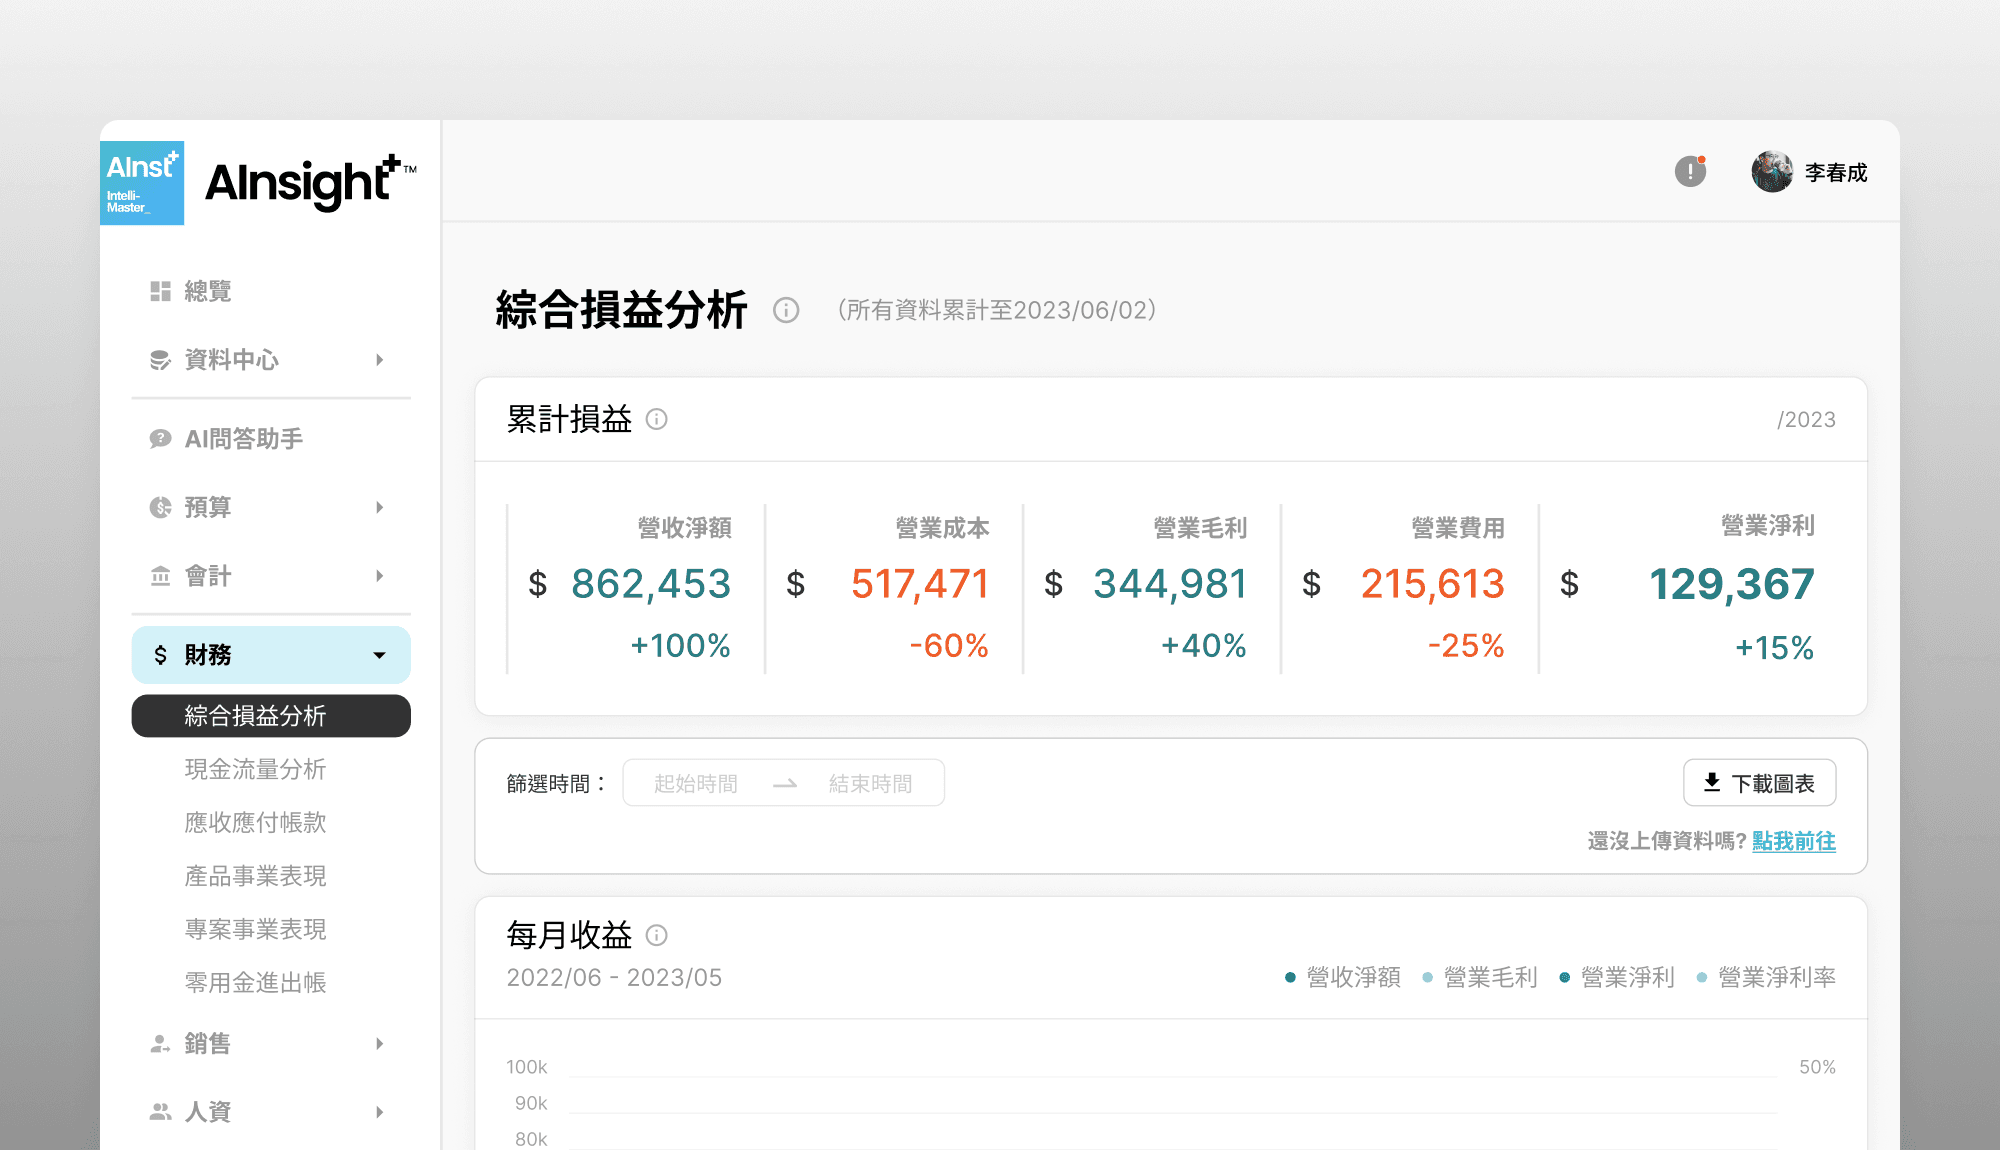Screen dimensions: 2000x1150
Task: Toggle 營業淨利率 legend series
Action: (x=1776, y=977)
